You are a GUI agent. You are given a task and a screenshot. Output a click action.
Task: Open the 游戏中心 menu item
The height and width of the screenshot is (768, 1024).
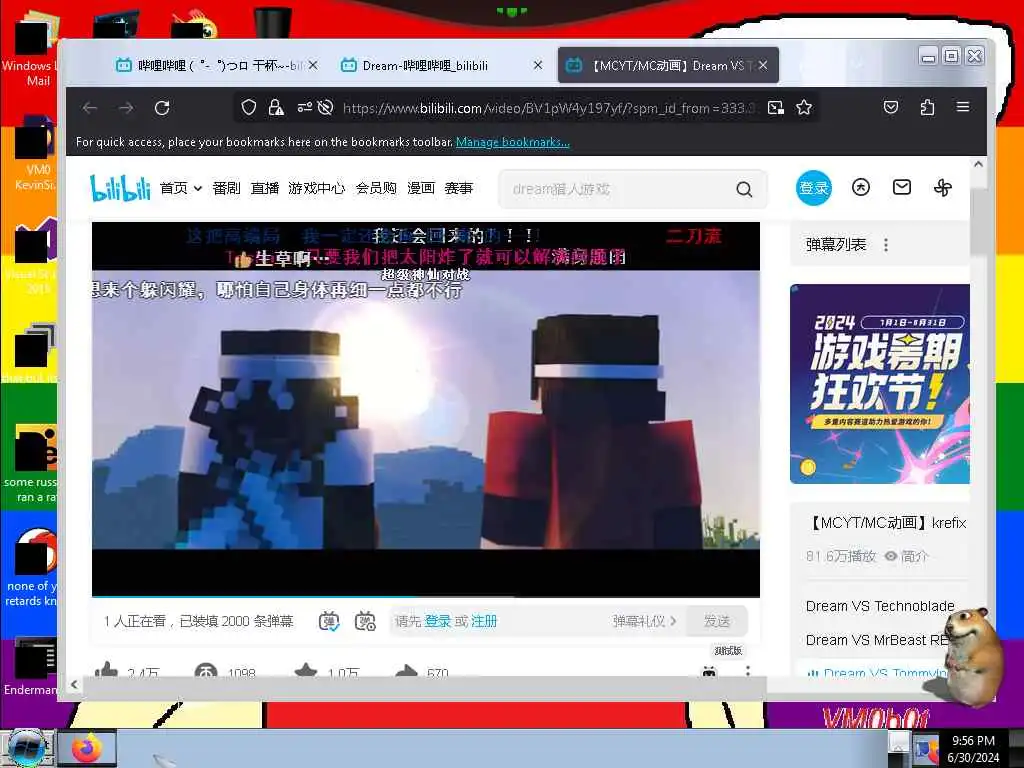(317, 188)
